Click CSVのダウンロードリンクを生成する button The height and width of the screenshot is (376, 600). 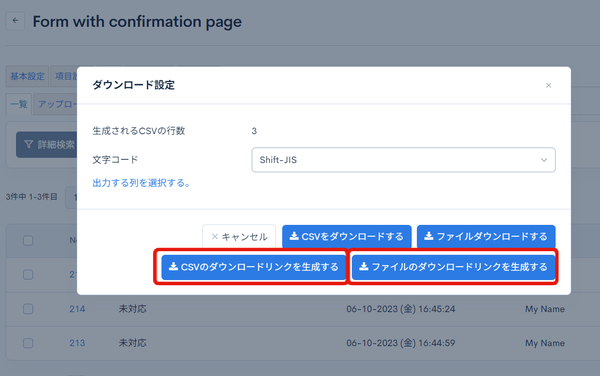[x=254, y=267]
